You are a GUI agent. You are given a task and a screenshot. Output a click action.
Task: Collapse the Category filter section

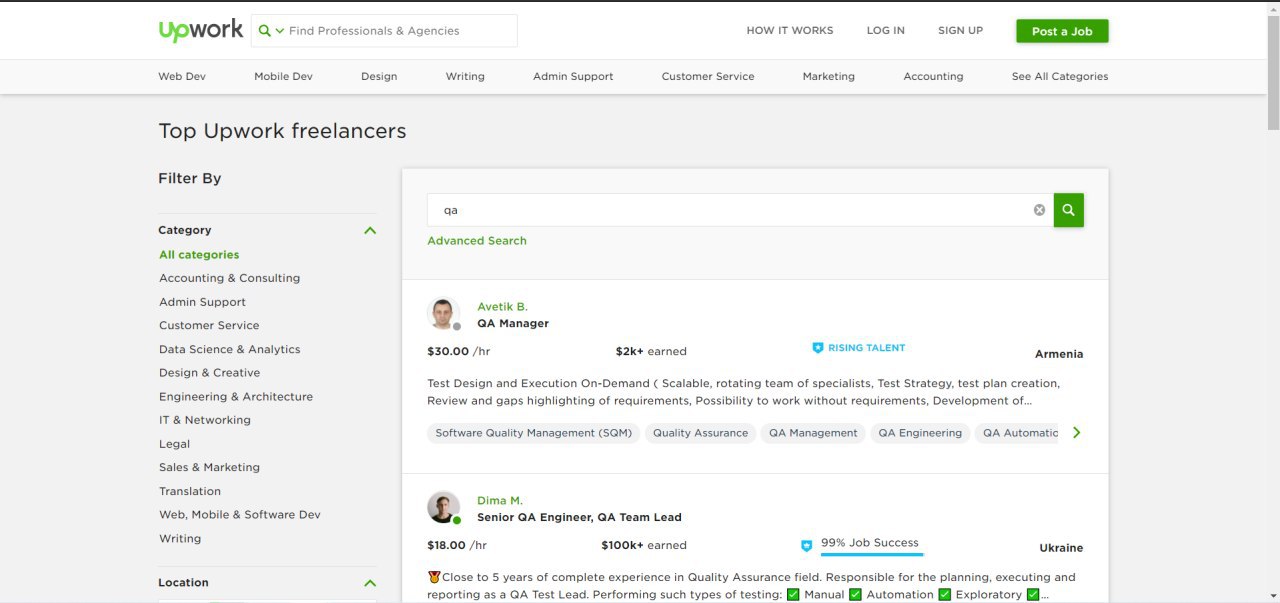(x=370, y=230)
